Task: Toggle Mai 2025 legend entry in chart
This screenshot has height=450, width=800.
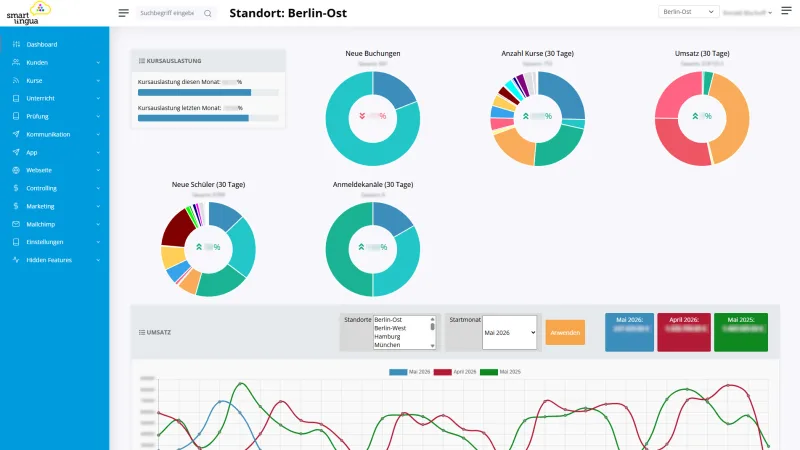Action: coord(500,372)
